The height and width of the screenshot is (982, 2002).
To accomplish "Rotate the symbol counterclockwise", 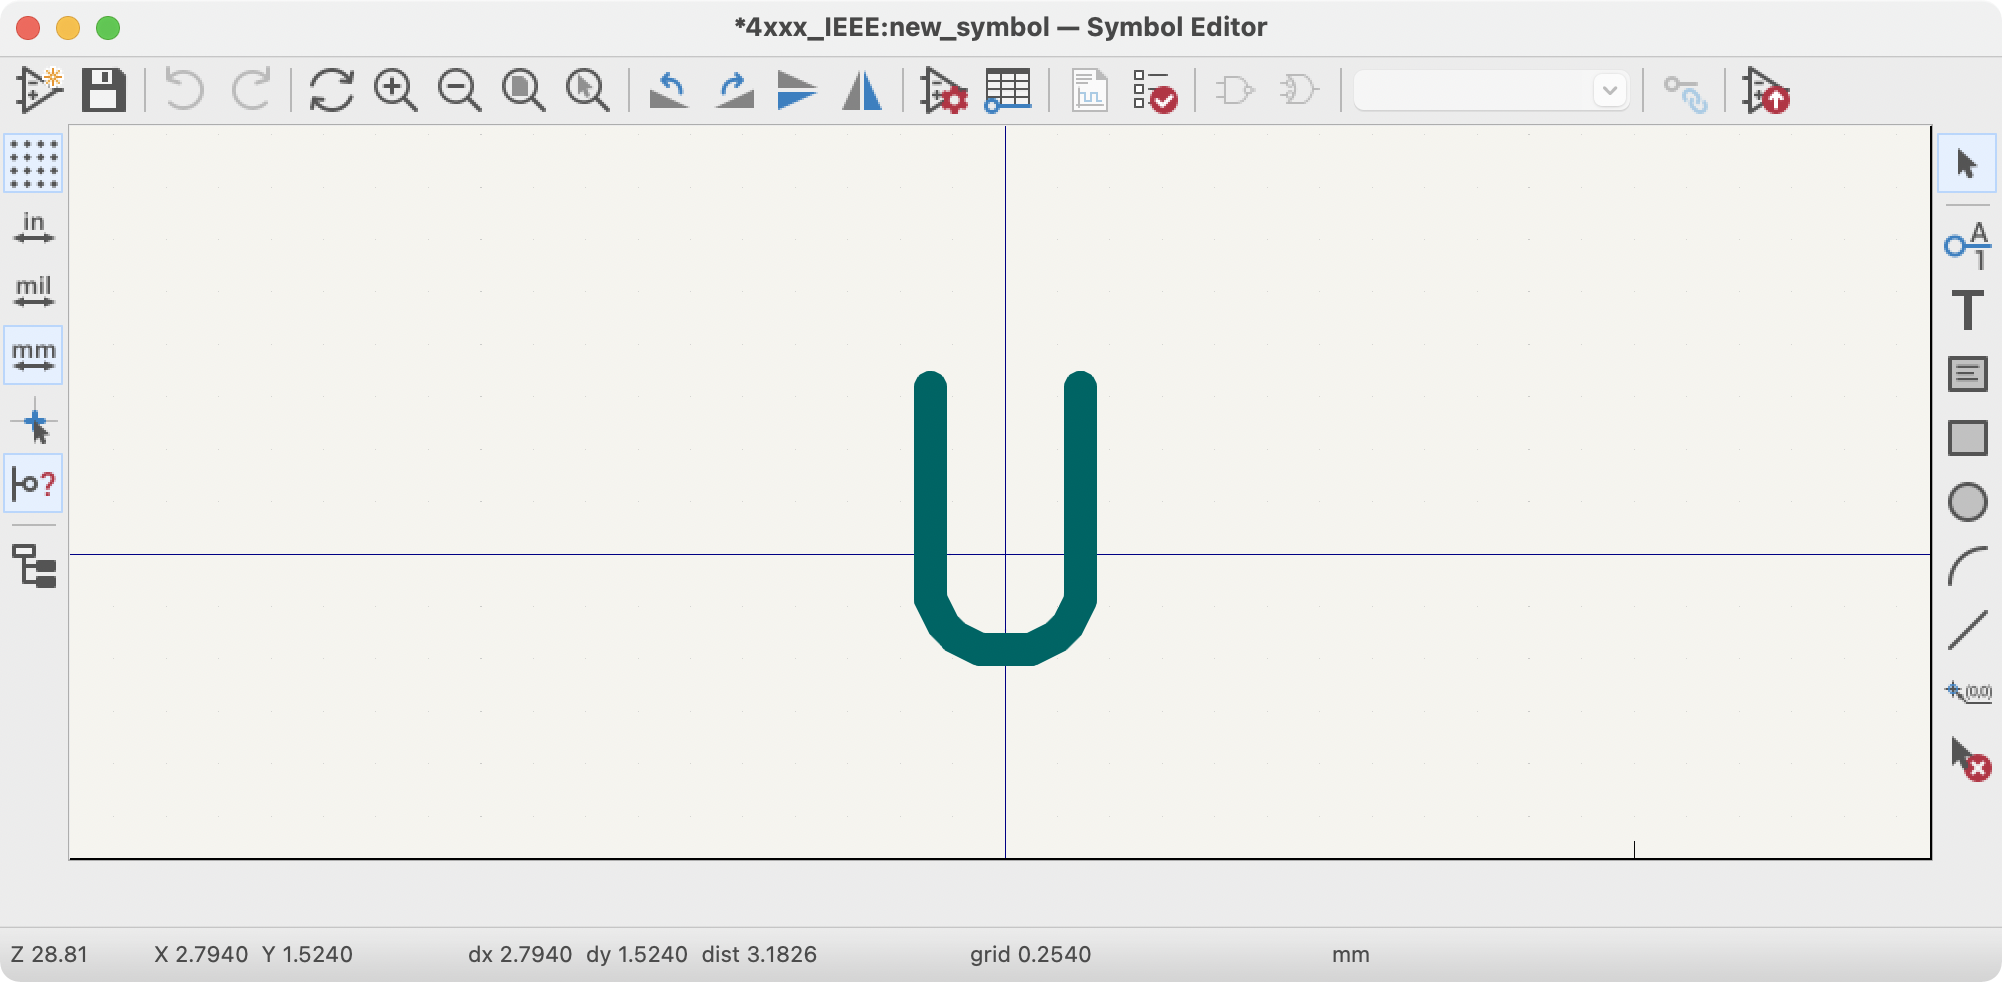I will point(670,90).
